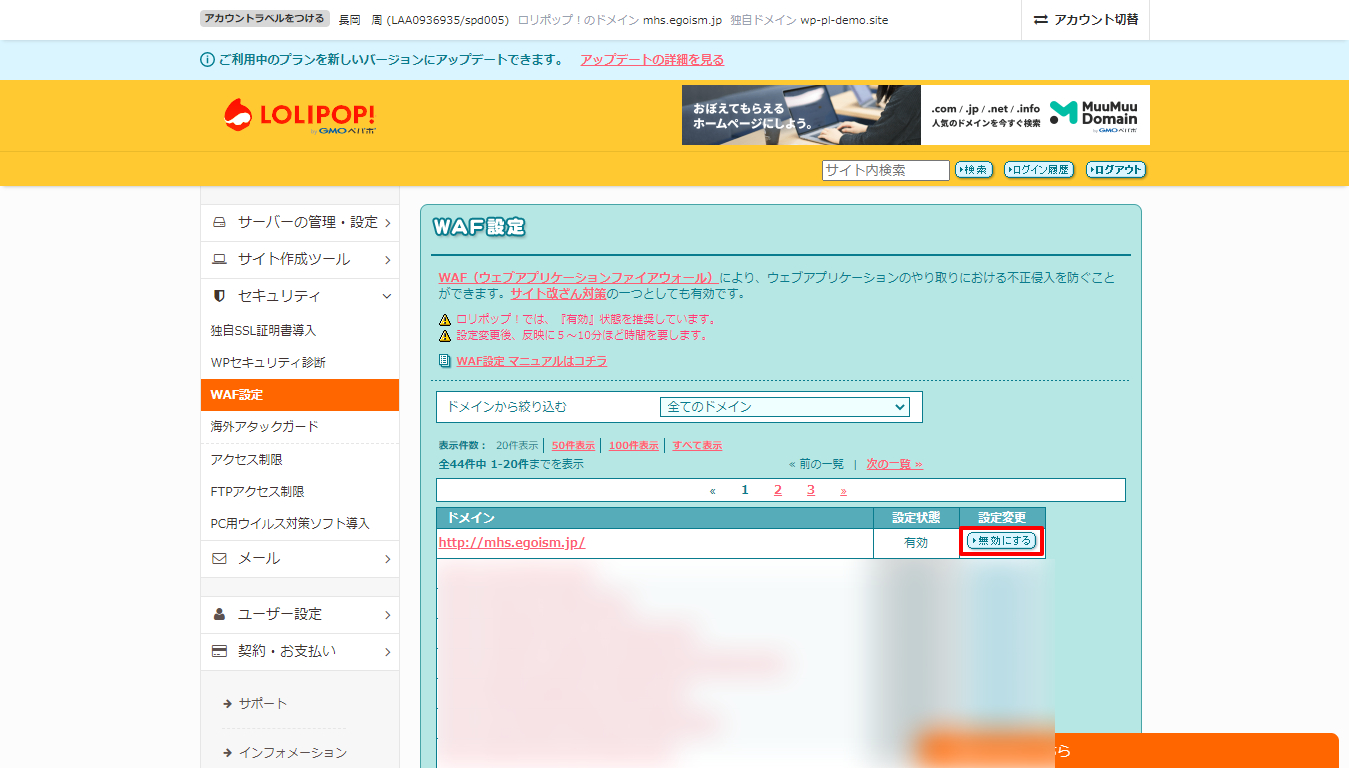This screenshot has height=768, width=1349.
Task: Click the person icon next to ユーザー設定
Action: pos(217,615)
